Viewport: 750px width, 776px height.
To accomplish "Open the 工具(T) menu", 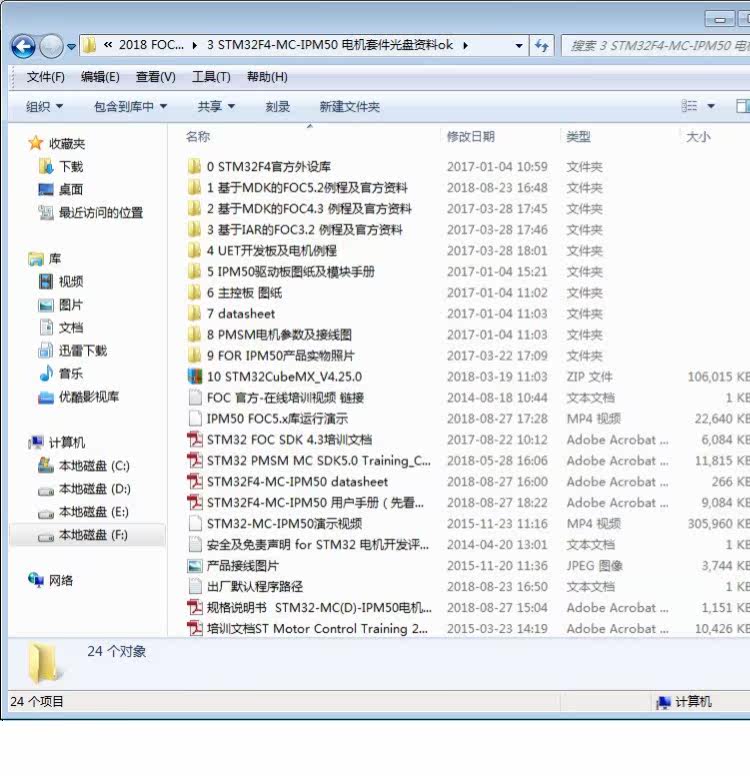I will [211, 77].
